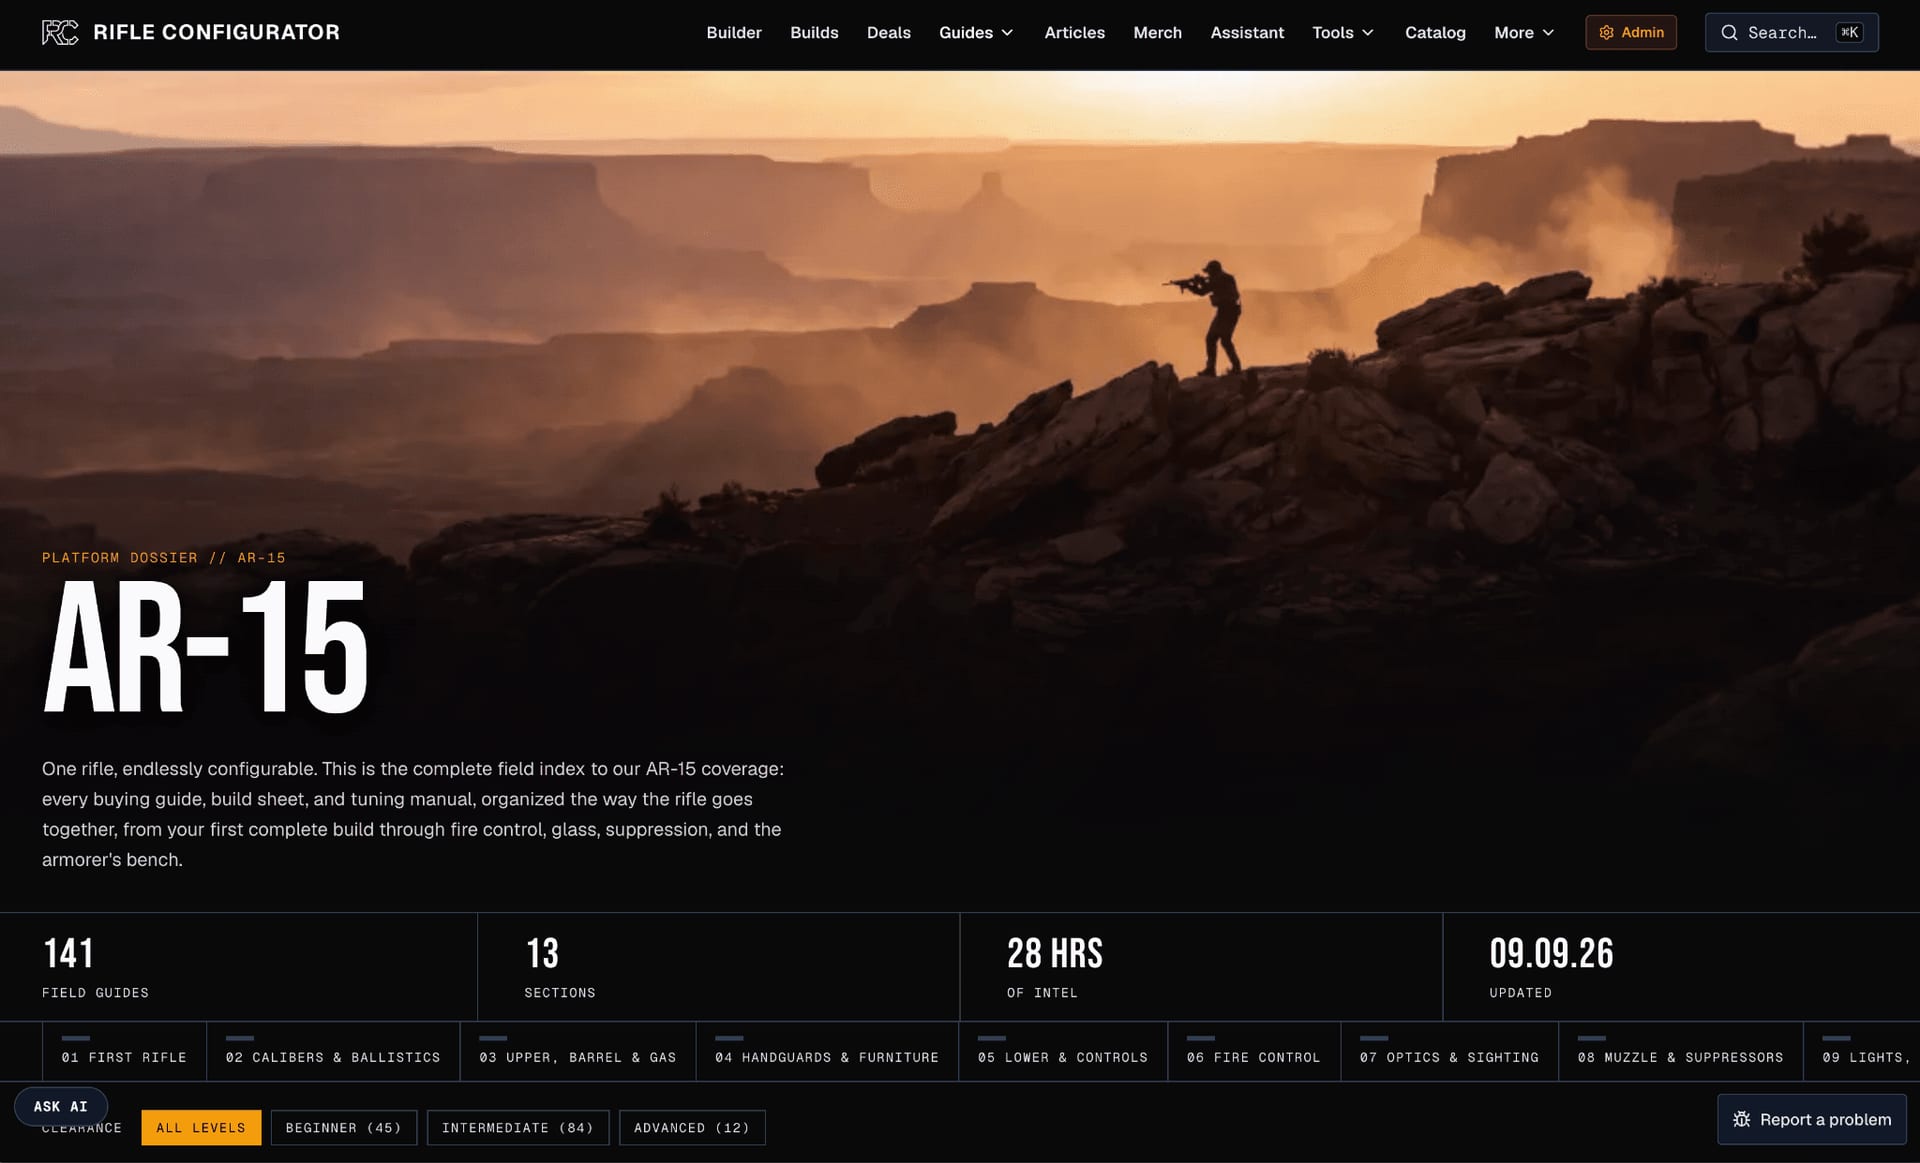Jump to 09 Lights section tab
The height and width of the screenshot is (1163, 1920).
point(1863,1052)
